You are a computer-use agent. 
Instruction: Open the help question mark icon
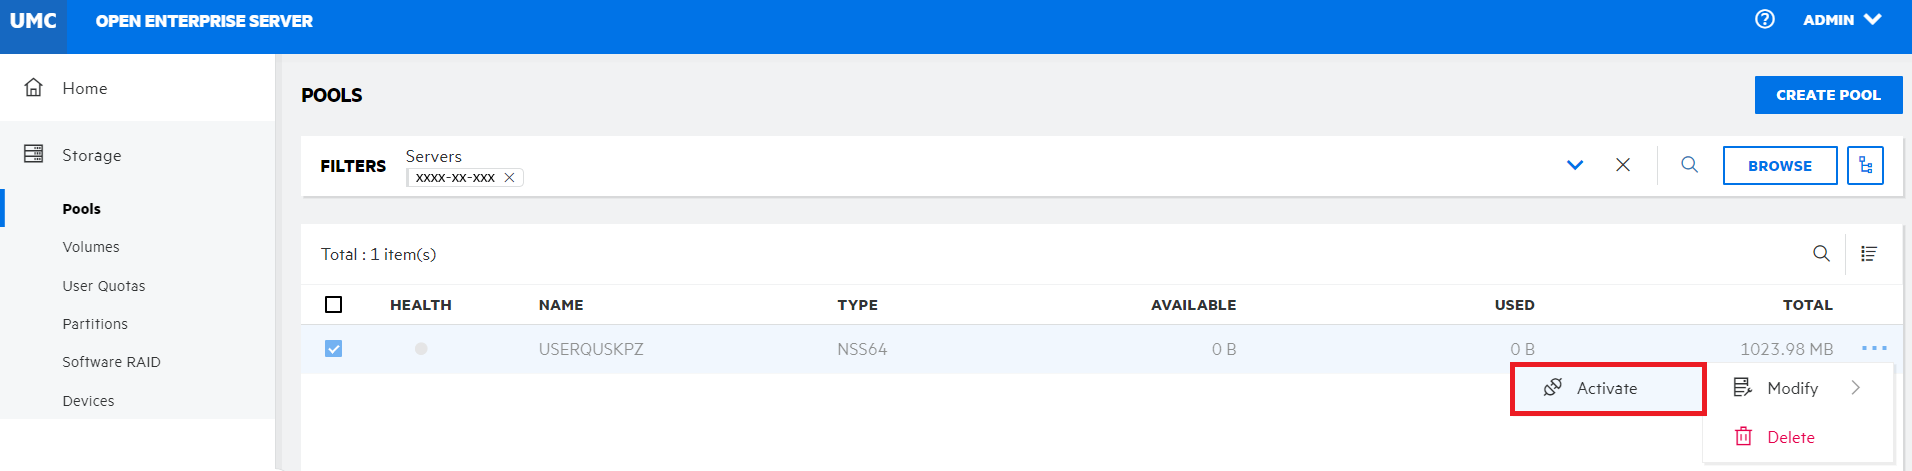tap(1765, 19)
